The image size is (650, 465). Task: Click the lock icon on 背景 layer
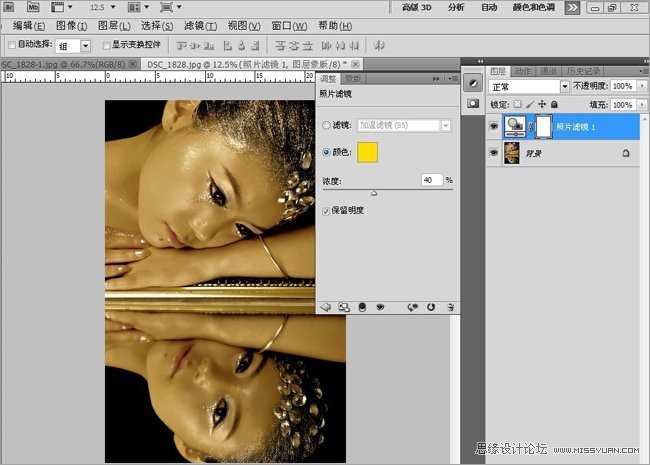click(626, 153)
